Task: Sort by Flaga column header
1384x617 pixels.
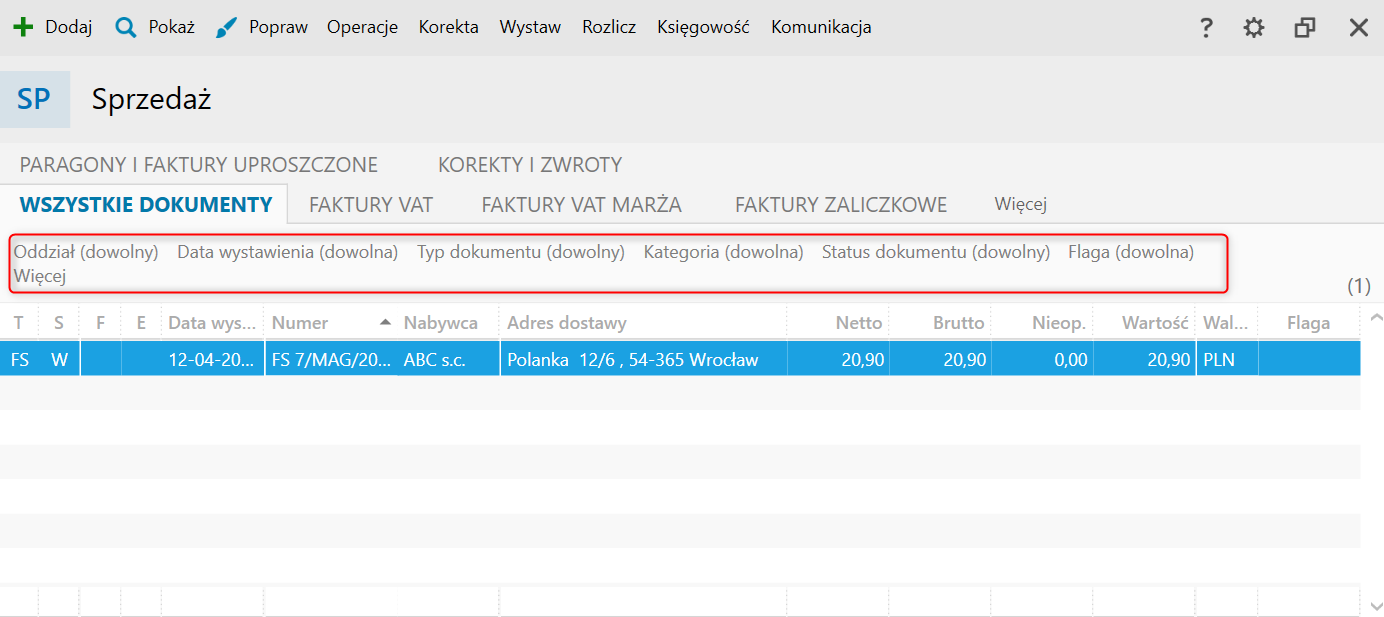Action: point(1308,323)
